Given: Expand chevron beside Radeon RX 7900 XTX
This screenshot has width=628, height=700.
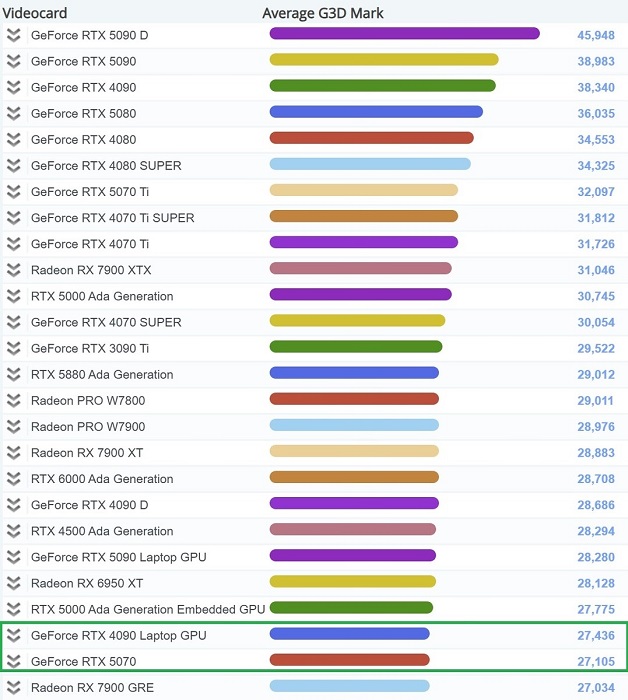Looking at the screenshot, I should pos(14,270).
